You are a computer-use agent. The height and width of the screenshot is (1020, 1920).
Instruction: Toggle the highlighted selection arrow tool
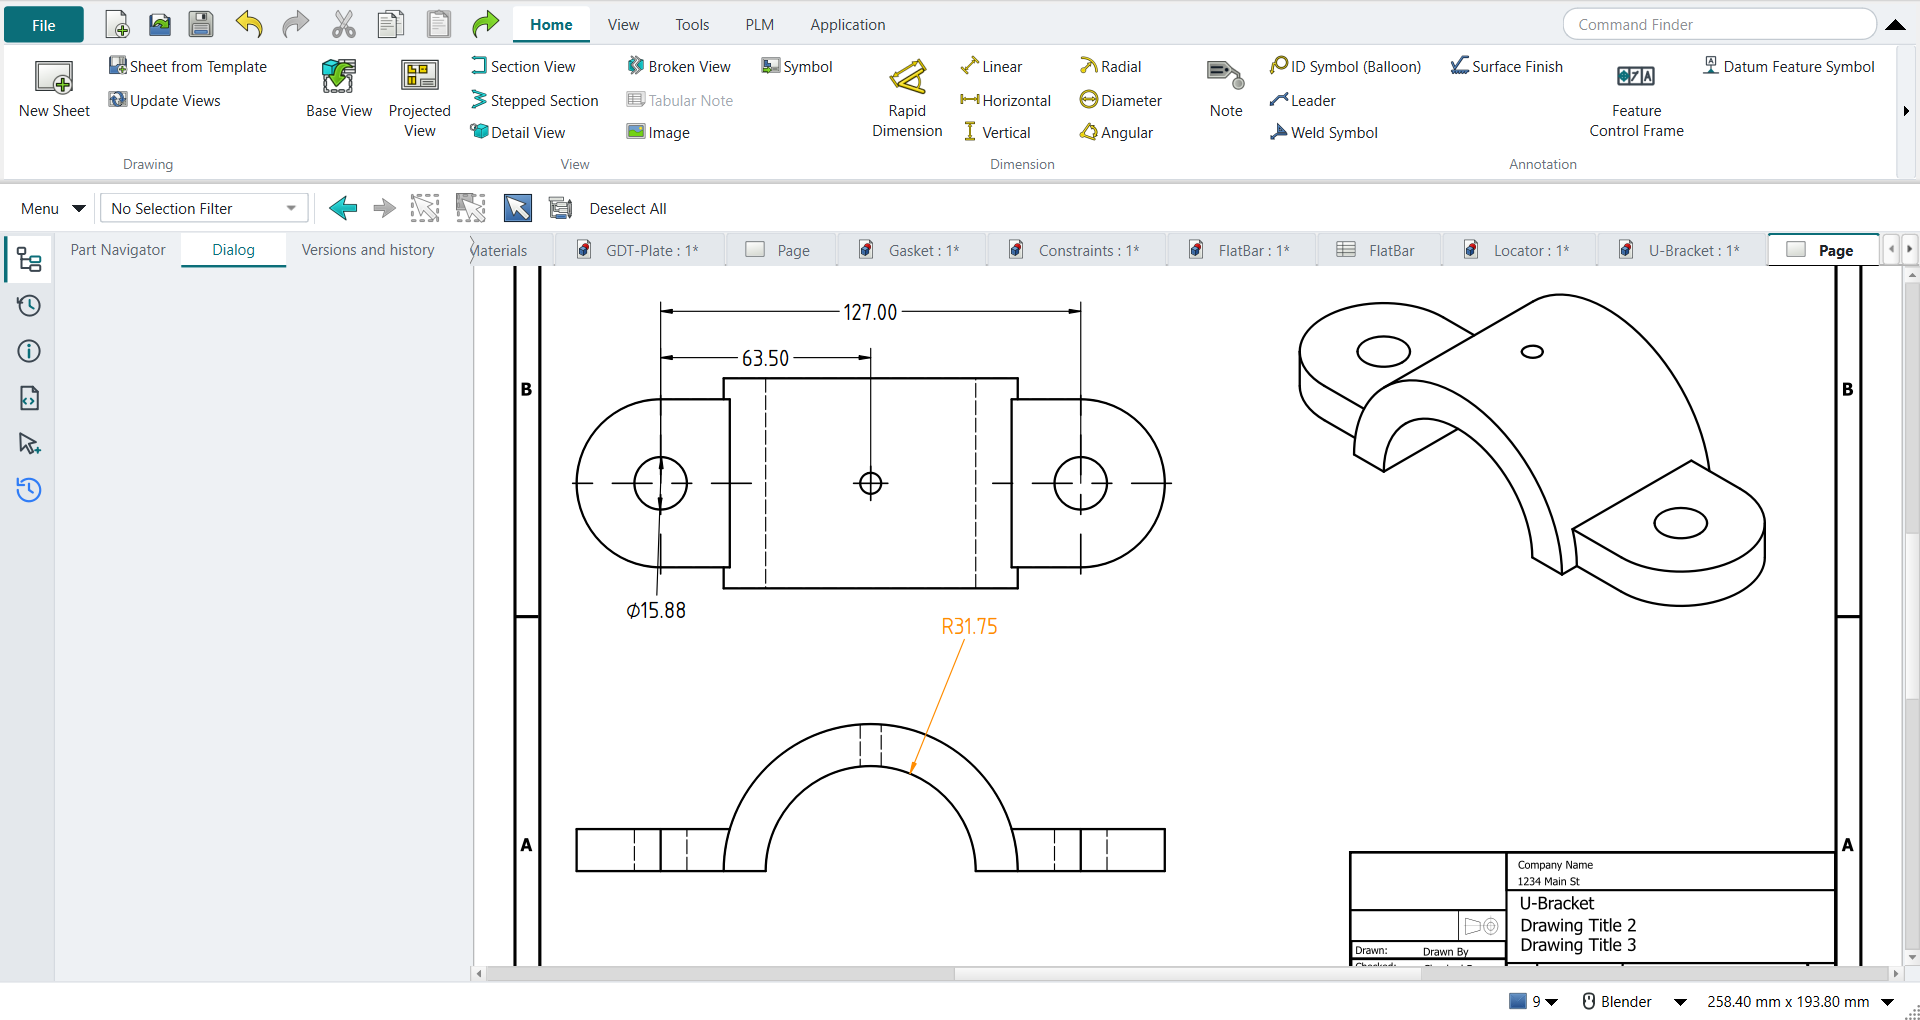click(517, 208)
